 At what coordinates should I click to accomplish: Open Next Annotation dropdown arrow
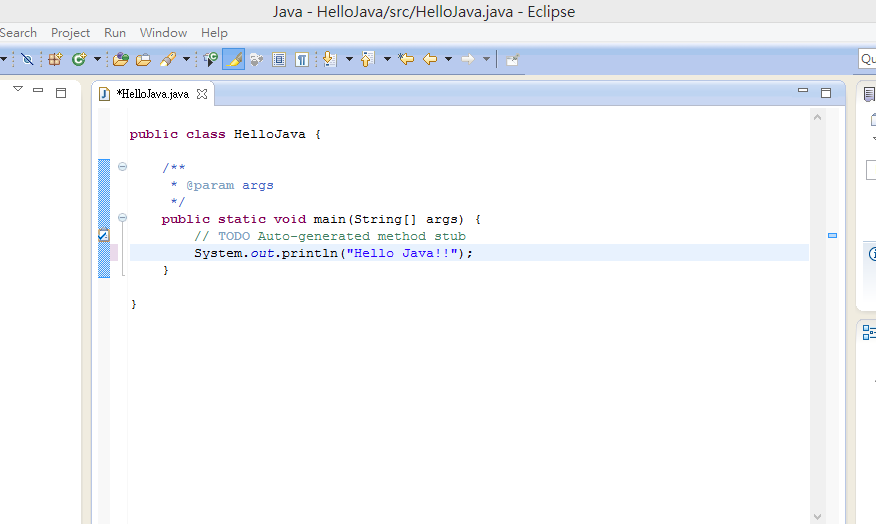point(349,59)
